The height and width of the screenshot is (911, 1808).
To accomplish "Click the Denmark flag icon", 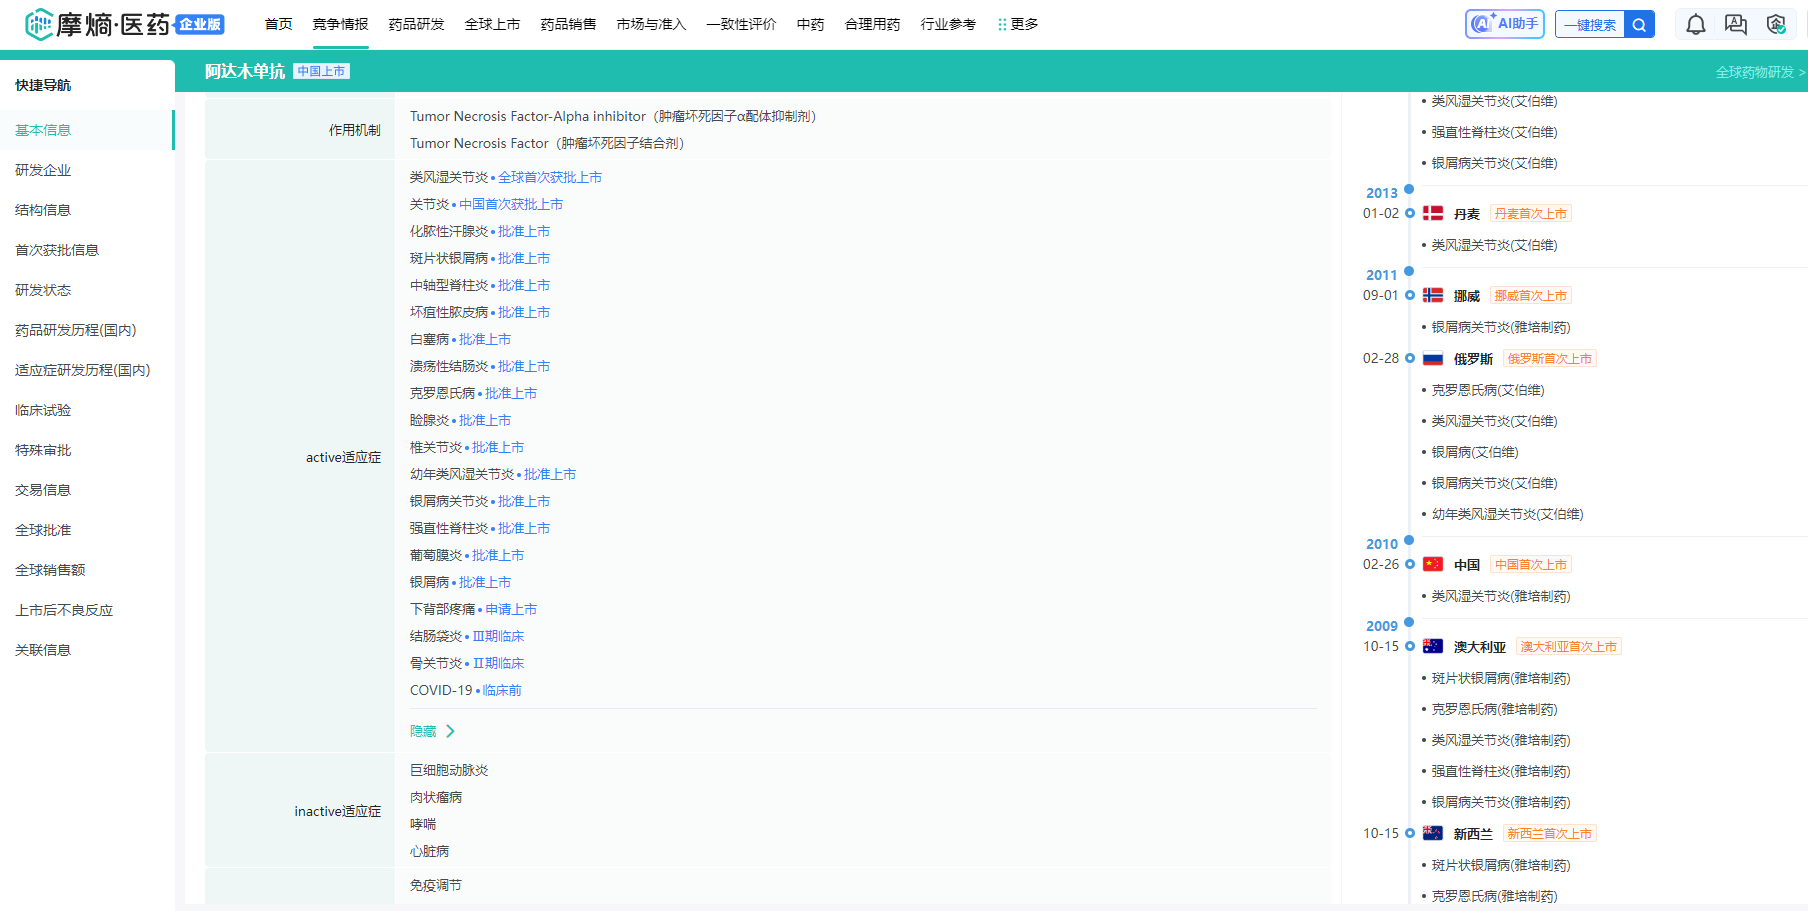I will 1433,213.
